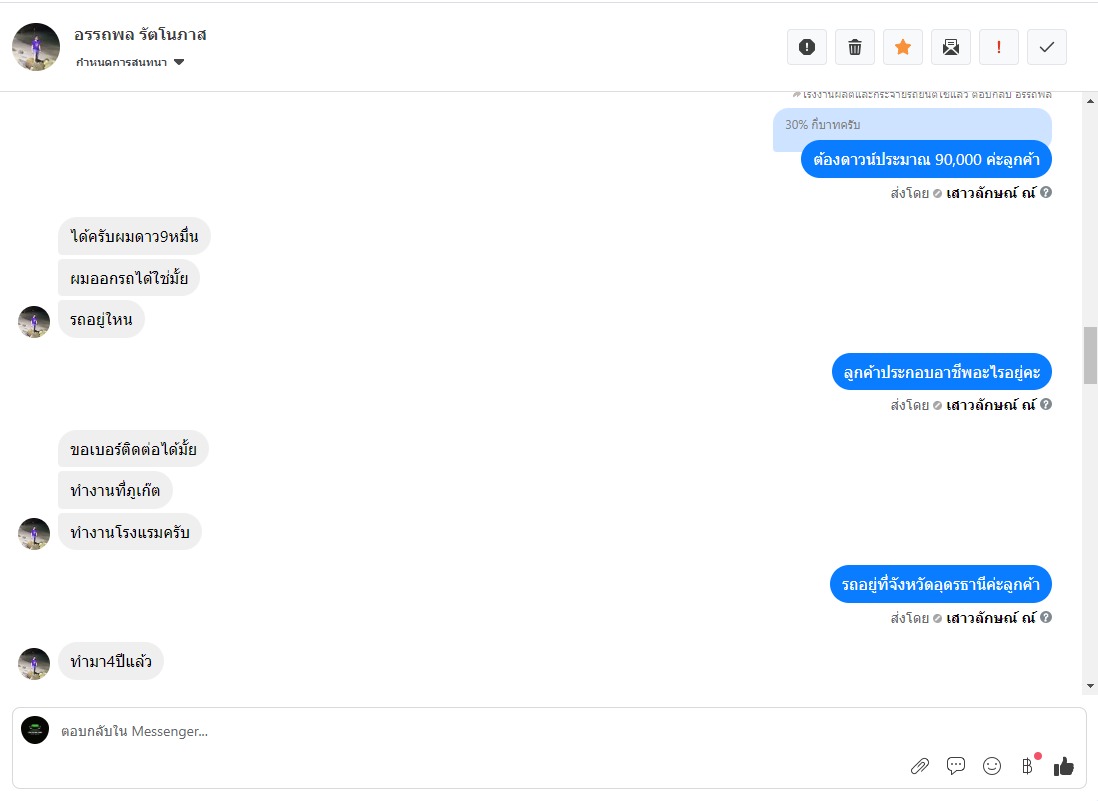Open the กำหนดการสนทนา dropdown
Viewport: 1098px width, 801px height.
tap(131, 62)
